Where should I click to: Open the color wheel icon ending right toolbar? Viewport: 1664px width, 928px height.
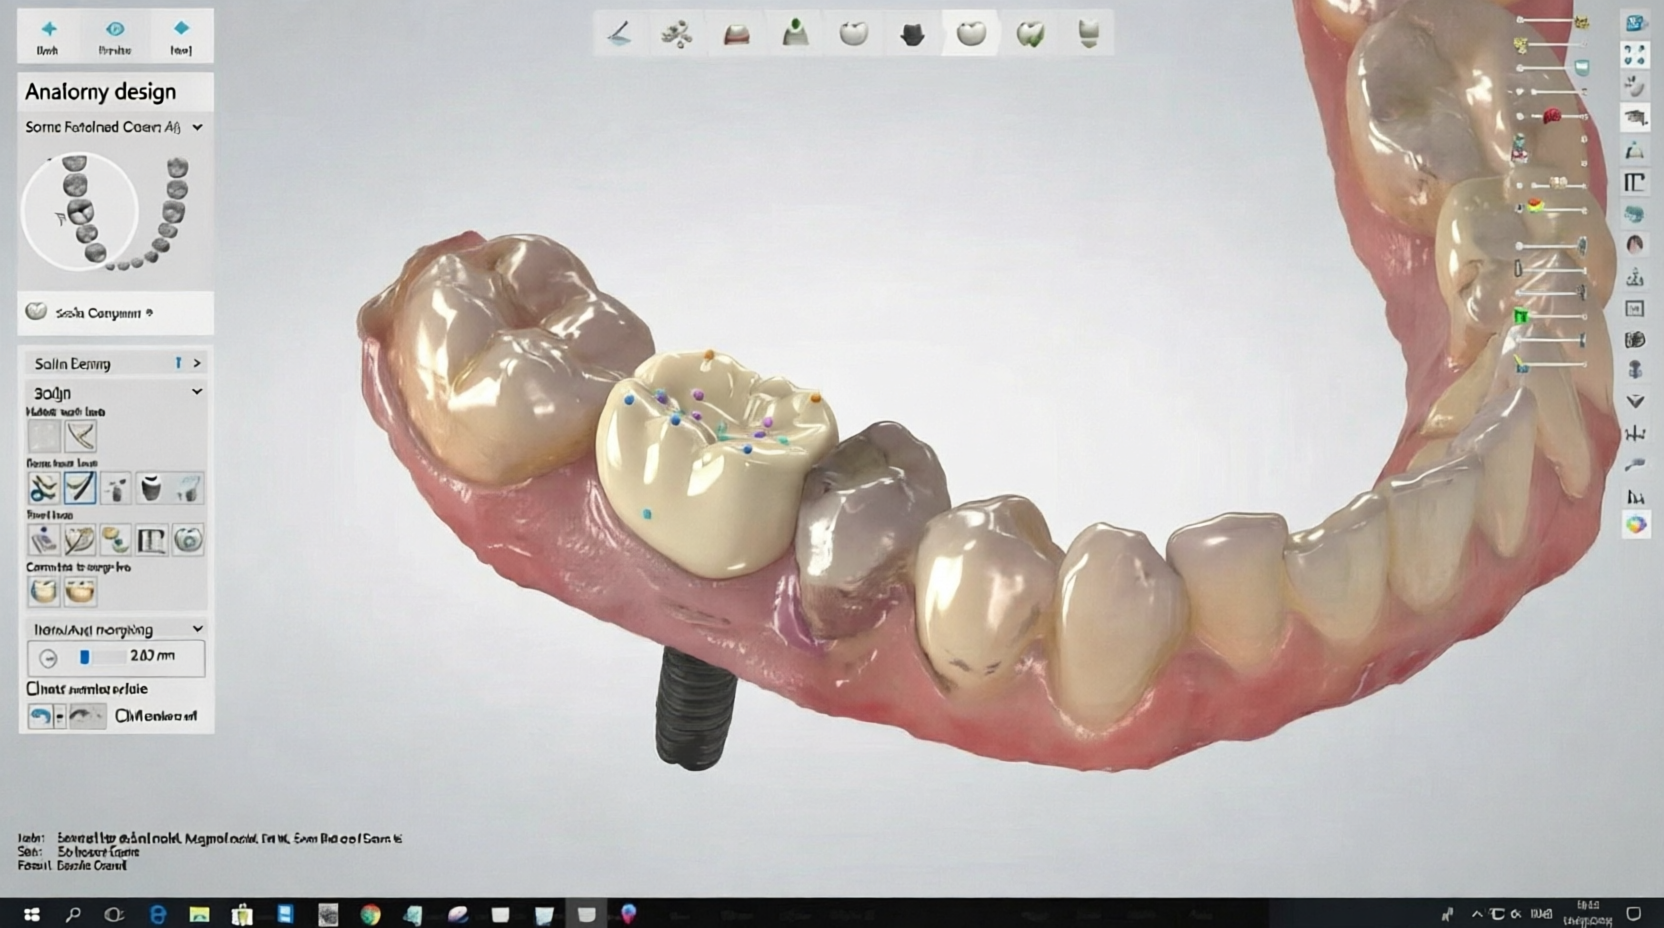pos(1635,525)
